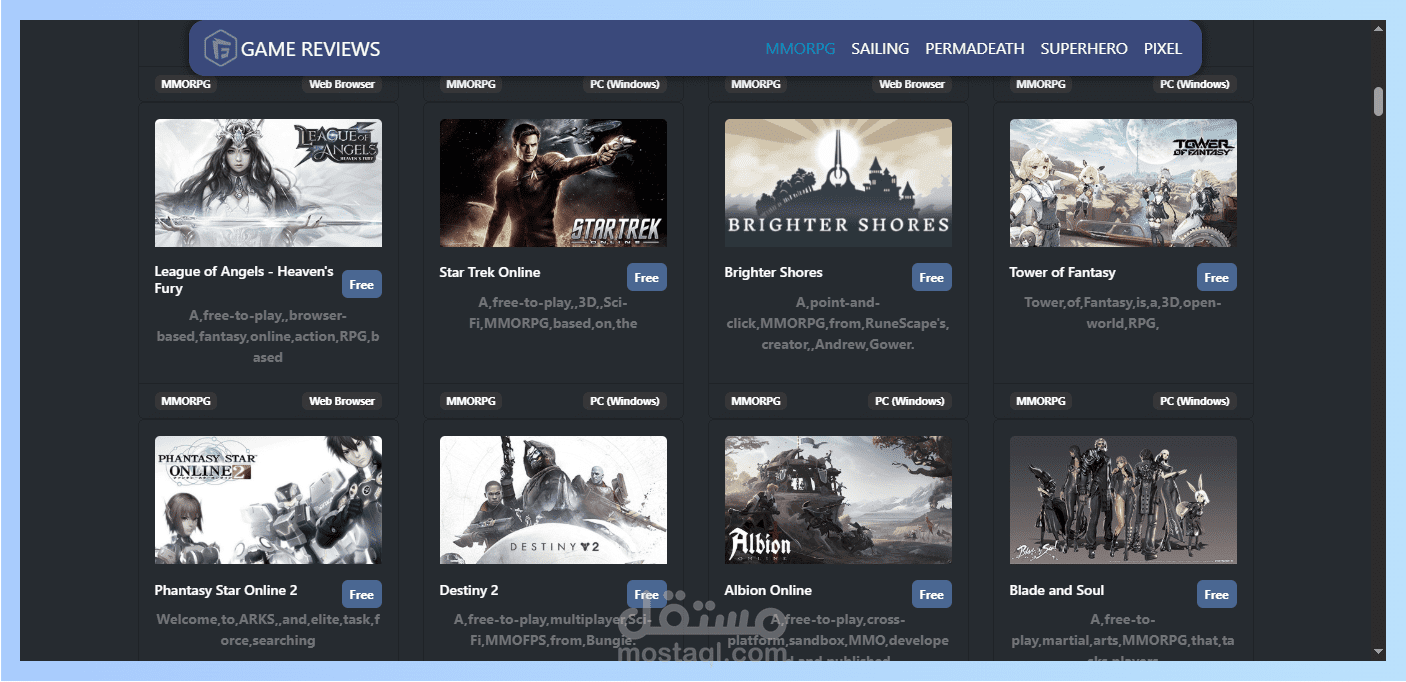Click MMORPG tag under Brighter Shores
This screenshot has height=682, width=1406.
756,401
